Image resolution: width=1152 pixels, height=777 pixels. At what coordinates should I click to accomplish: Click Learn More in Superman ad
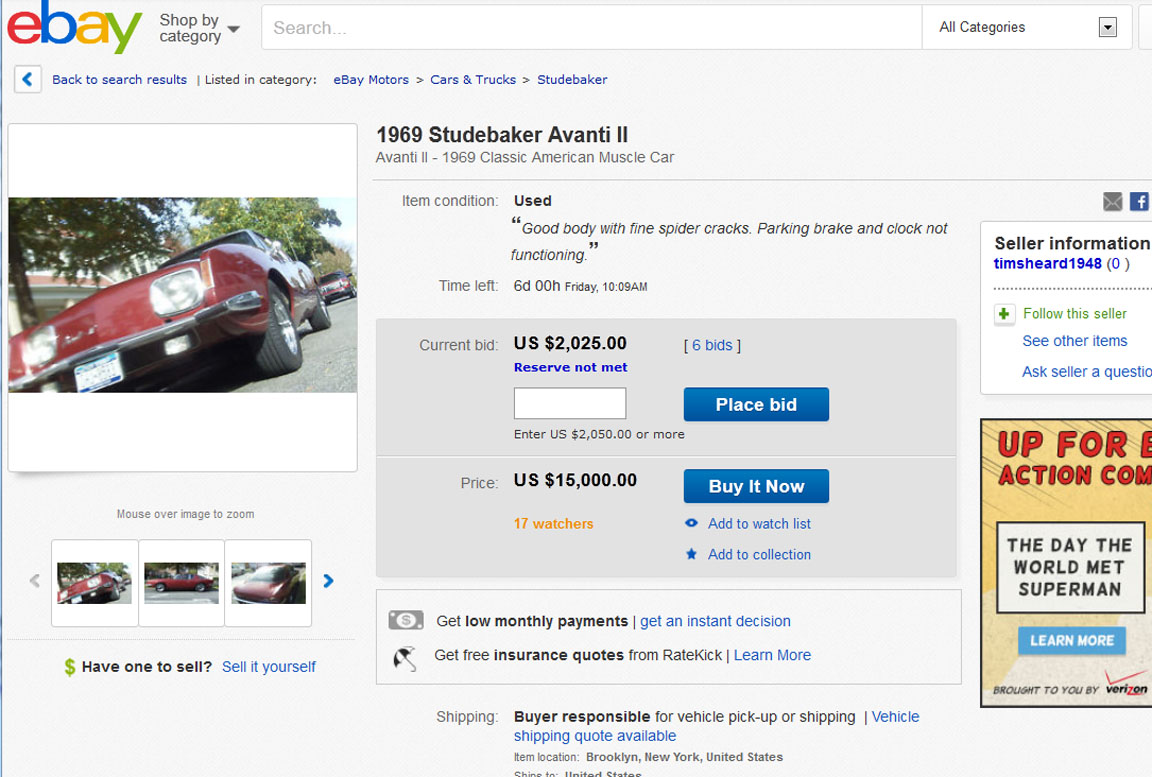pyautogui.click(x=1071, y=640)
